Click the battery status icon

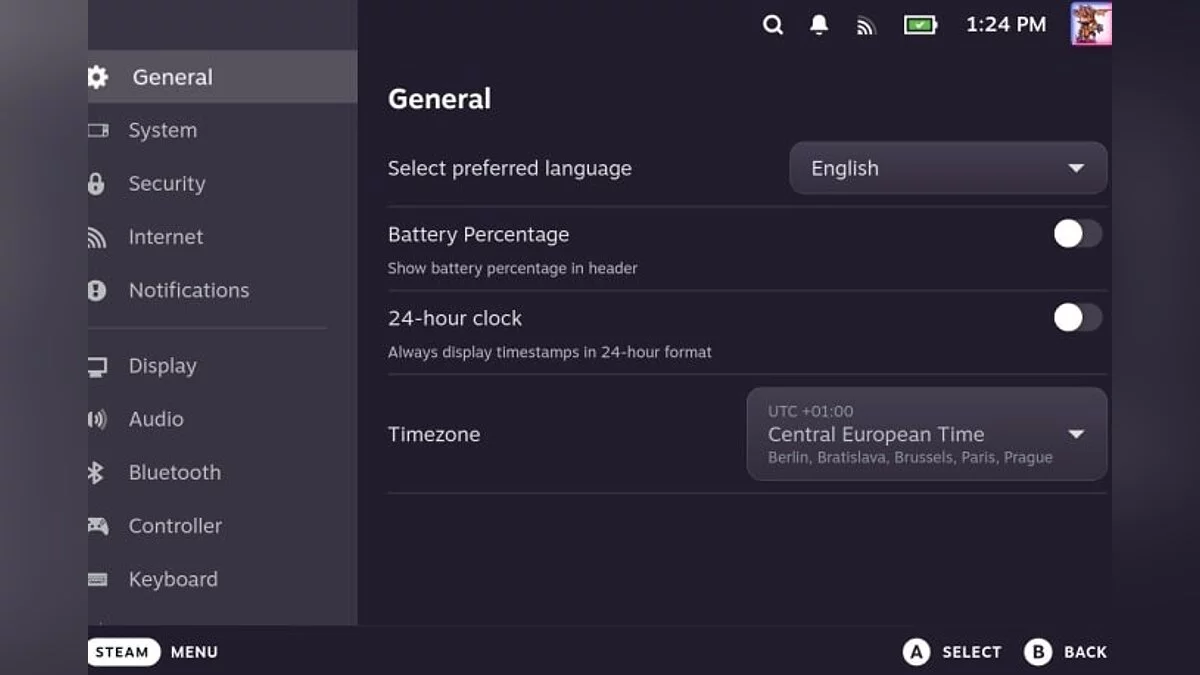pyautogui.click(x=920, y=25)
